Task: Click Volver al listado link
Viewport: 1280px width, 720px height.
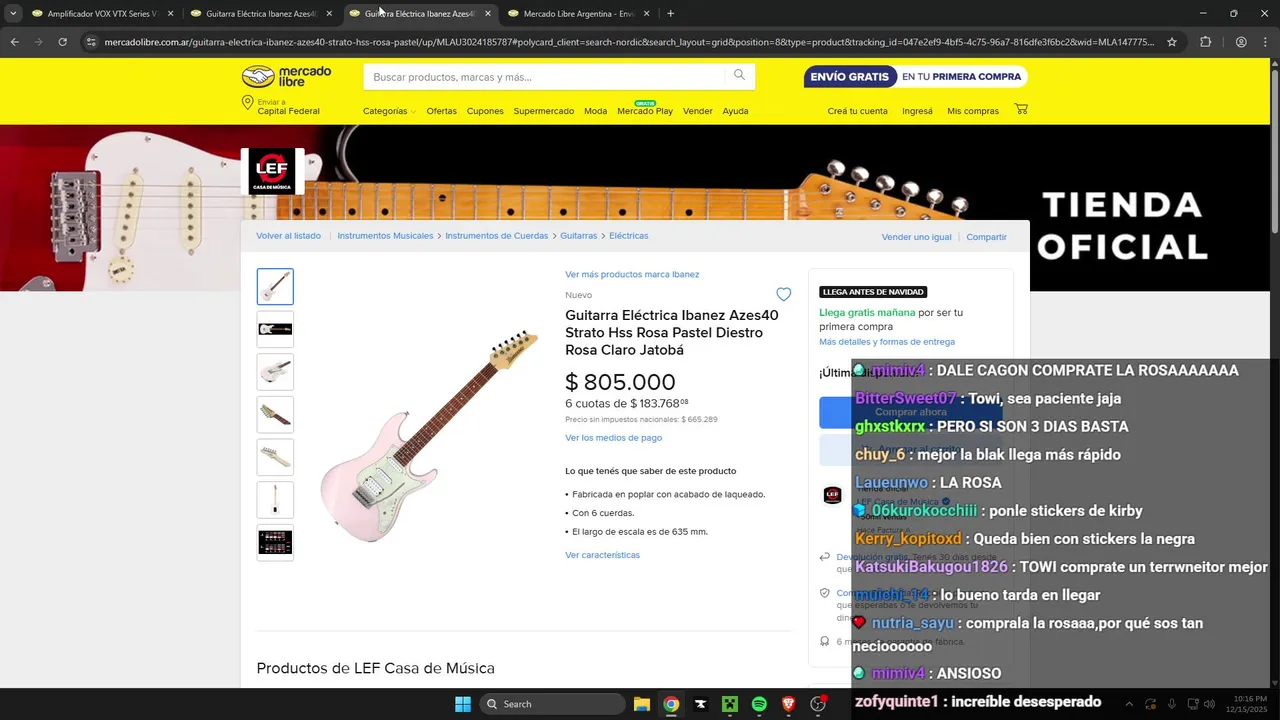Action: [288, 236]
